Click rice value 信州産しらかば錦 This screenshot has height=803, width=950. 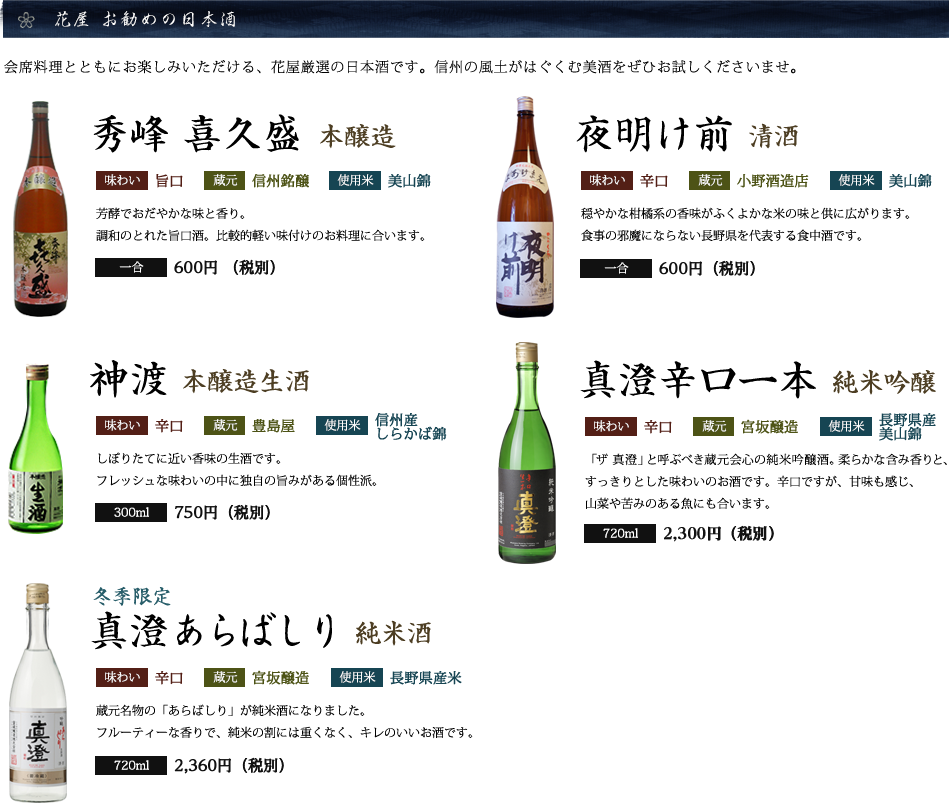pos(410,426)
